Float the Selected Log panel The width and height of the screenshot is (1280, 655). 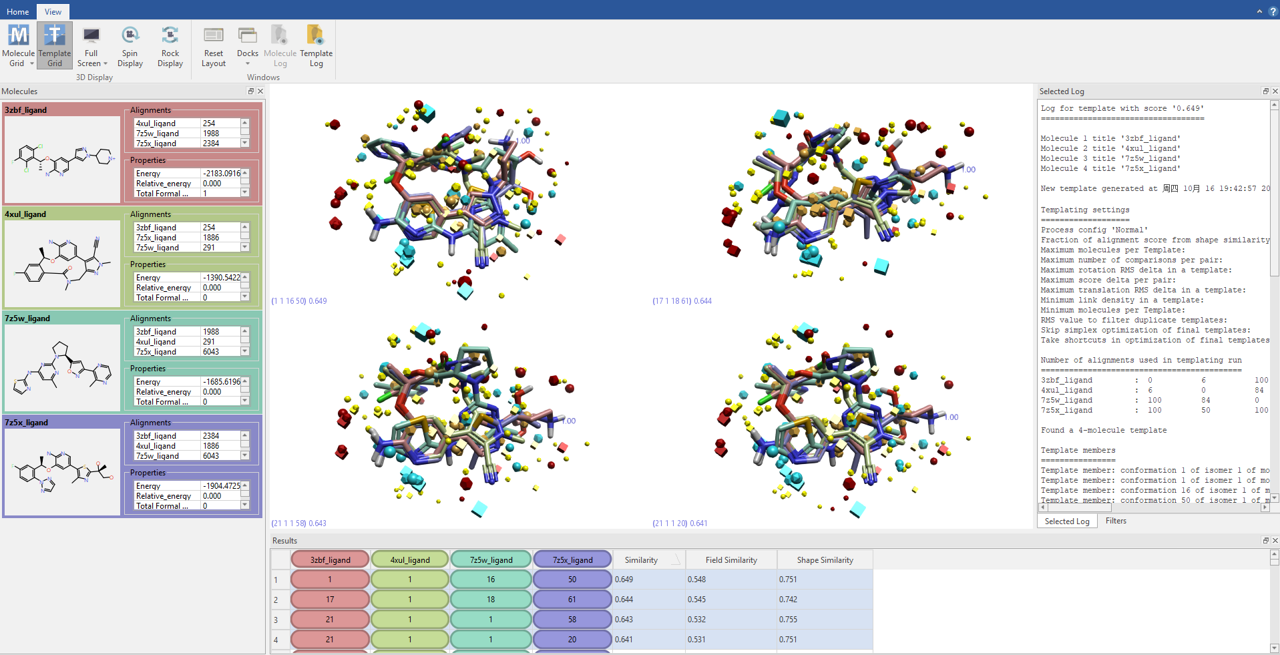click(x=1265, y=91)
